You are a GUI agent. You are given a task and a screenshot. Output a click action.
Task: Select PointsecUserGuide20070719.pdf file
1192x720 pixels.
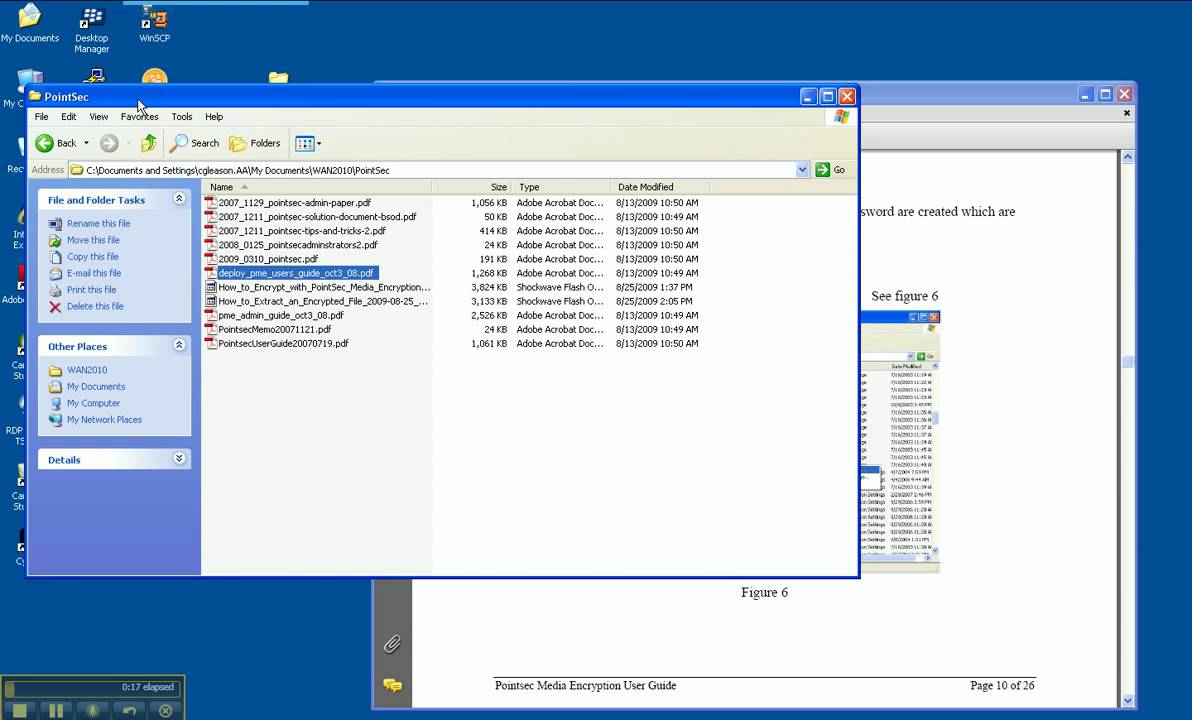click(283, 344)
